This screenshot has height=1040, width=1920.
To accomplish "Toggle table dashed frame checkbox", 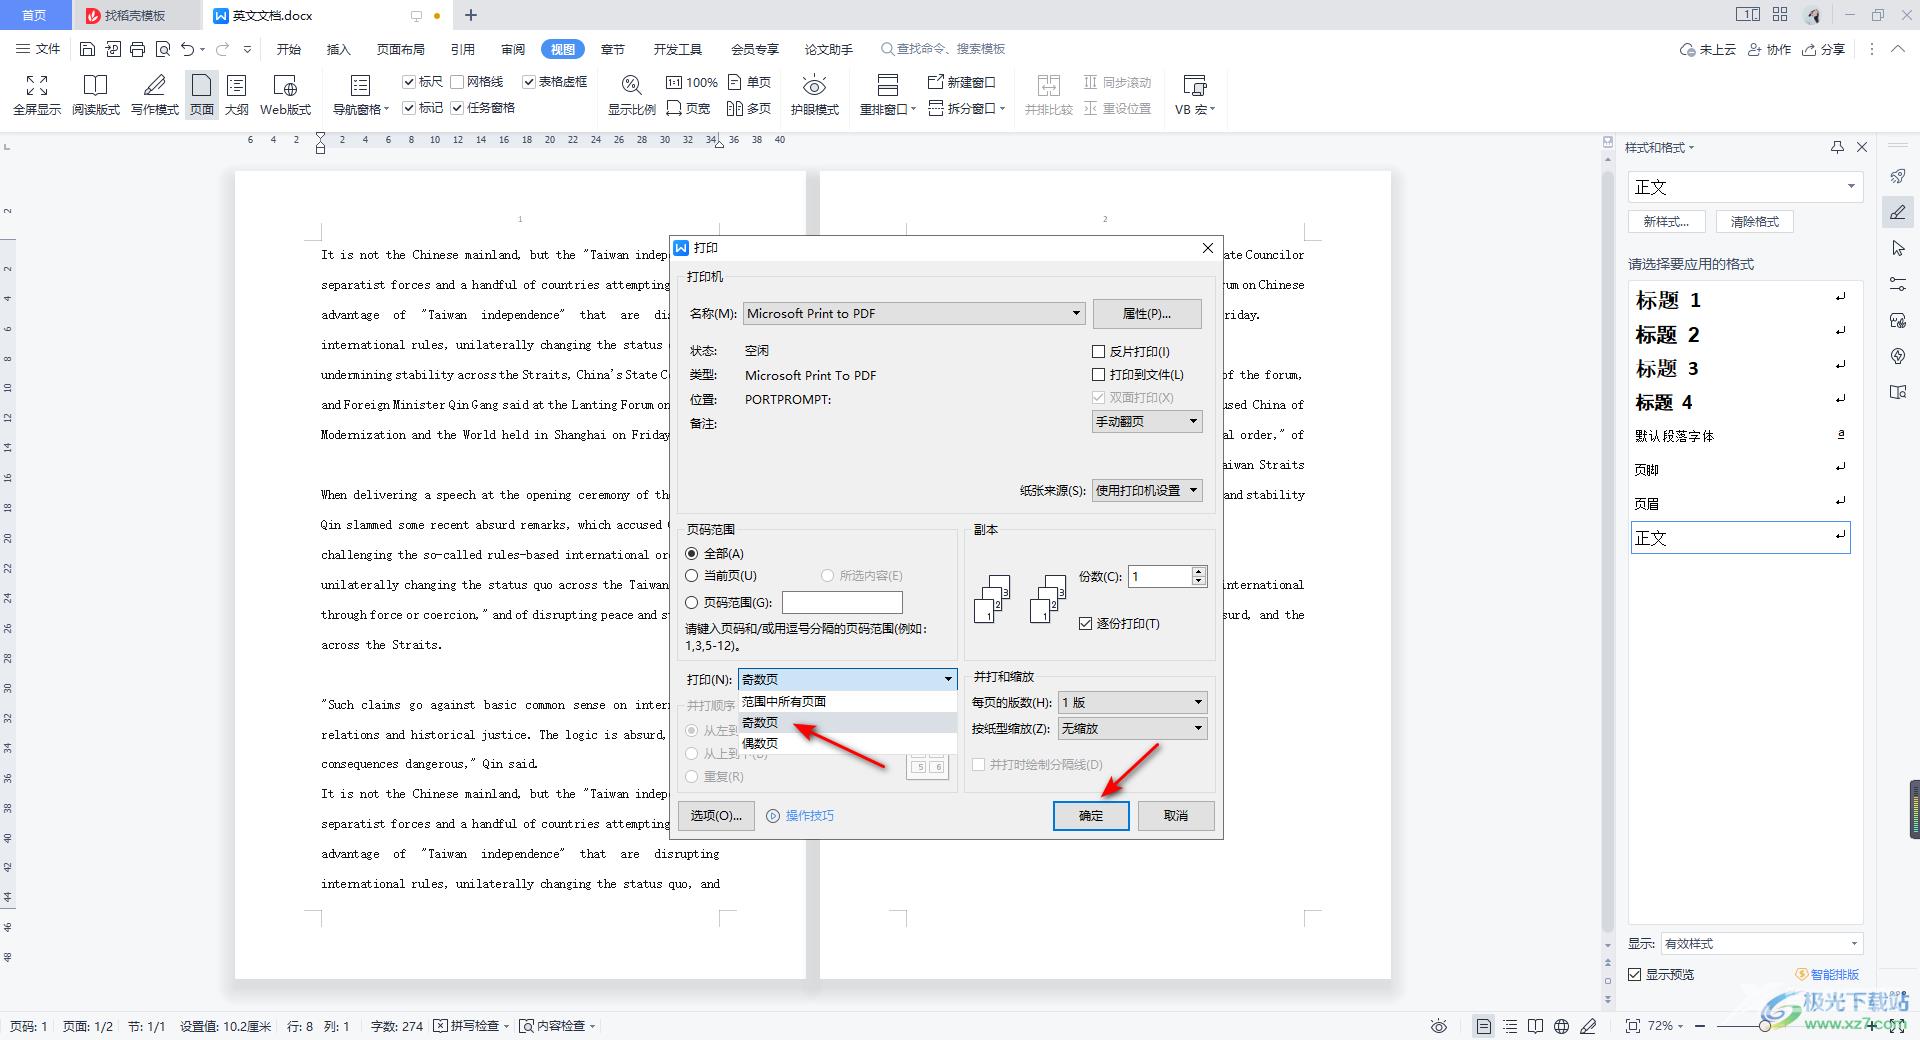I will pyautogui.click(x=529, y=82).
